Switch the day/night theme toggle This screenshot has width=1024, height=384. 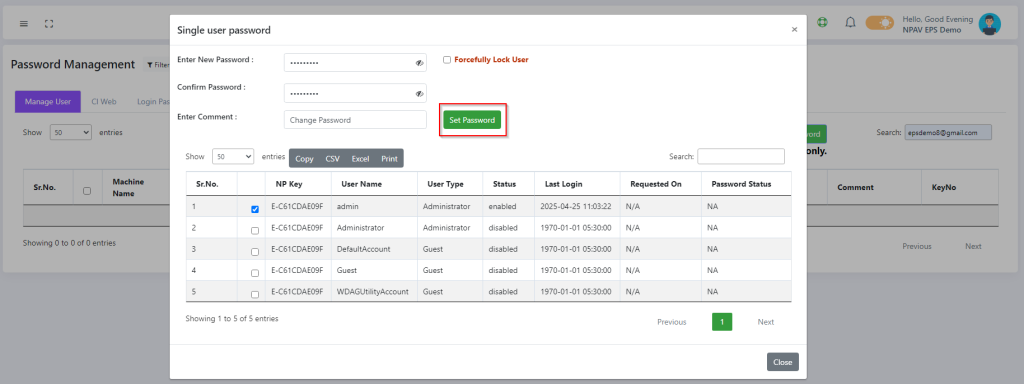click(880, 23)
